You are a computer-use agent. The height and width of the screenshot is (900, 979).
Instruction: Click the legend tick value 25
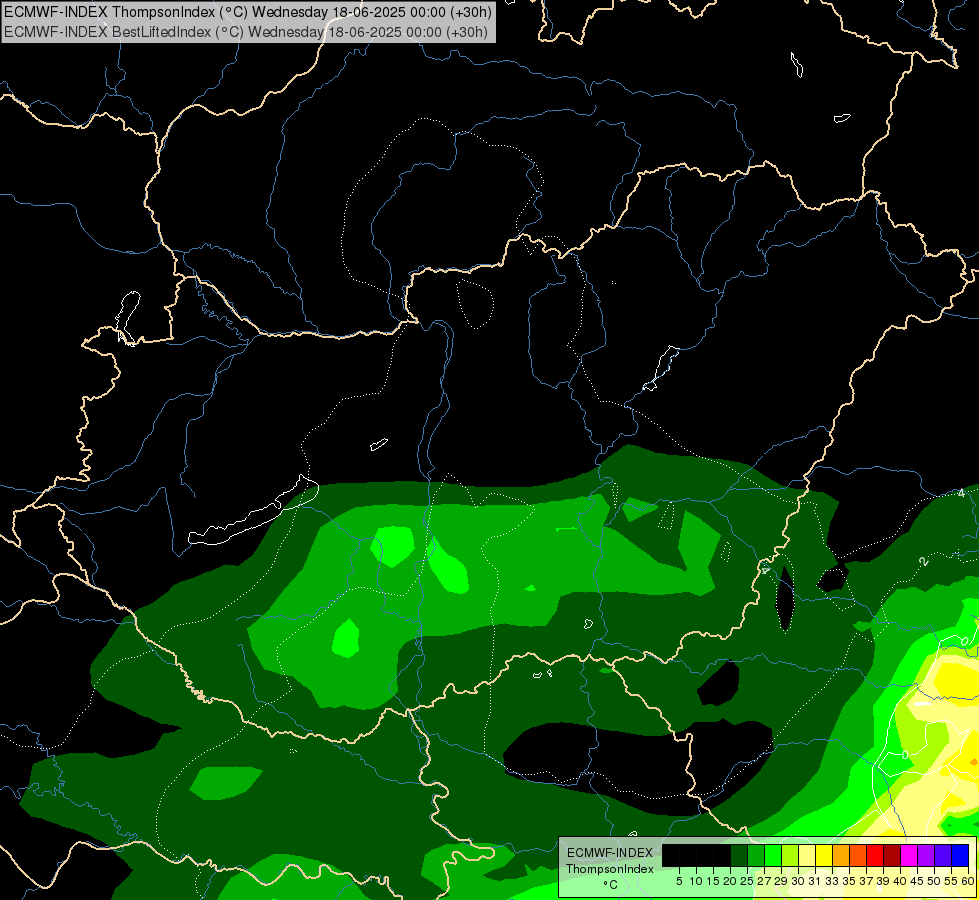pos(747,881)
